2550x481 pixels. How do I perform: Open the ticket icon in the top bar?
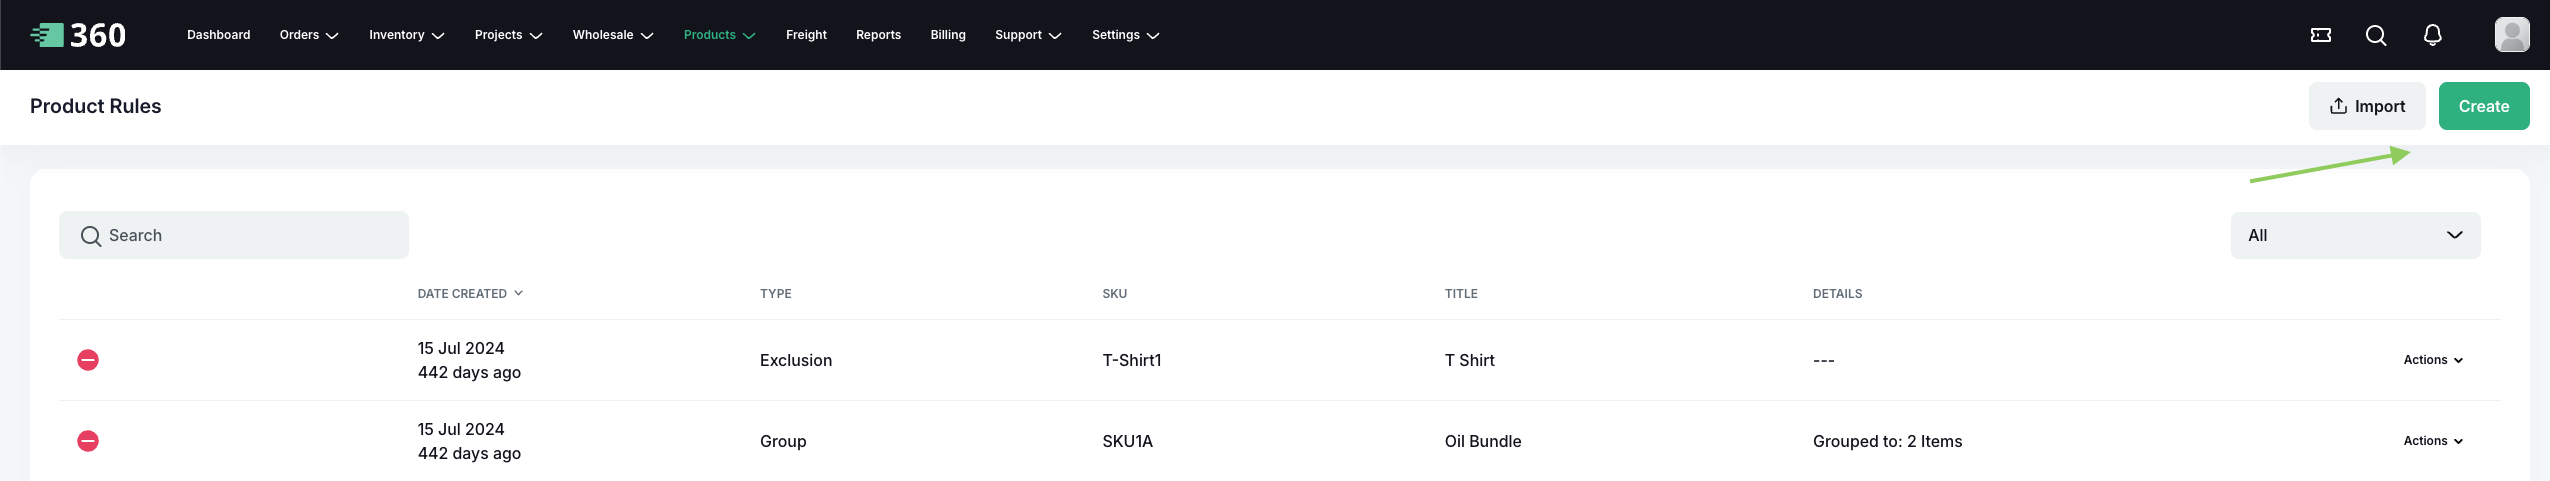(2321, 35)
